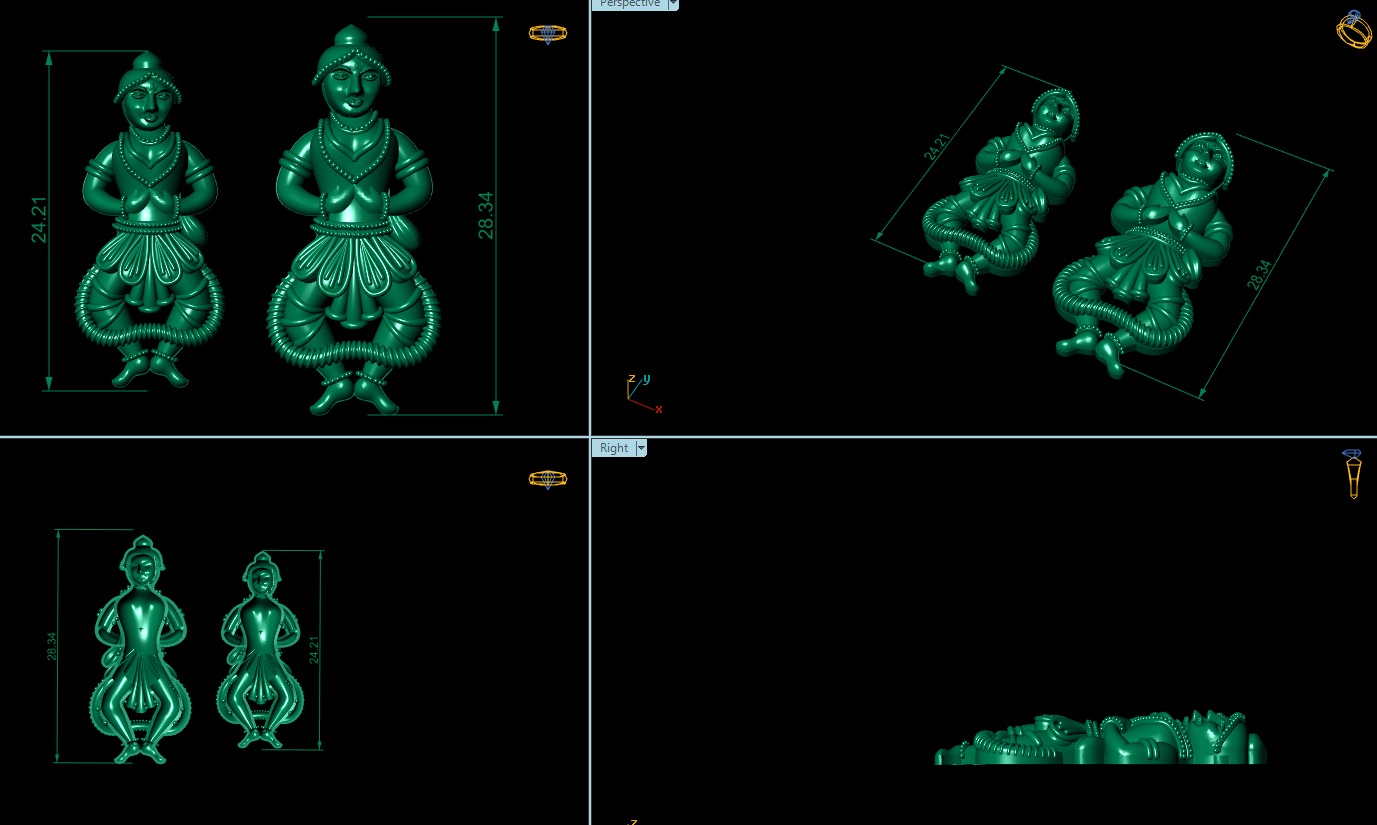
Task: Click the side-profile ring icon in the Right viewport
Action: (1353, 474)
